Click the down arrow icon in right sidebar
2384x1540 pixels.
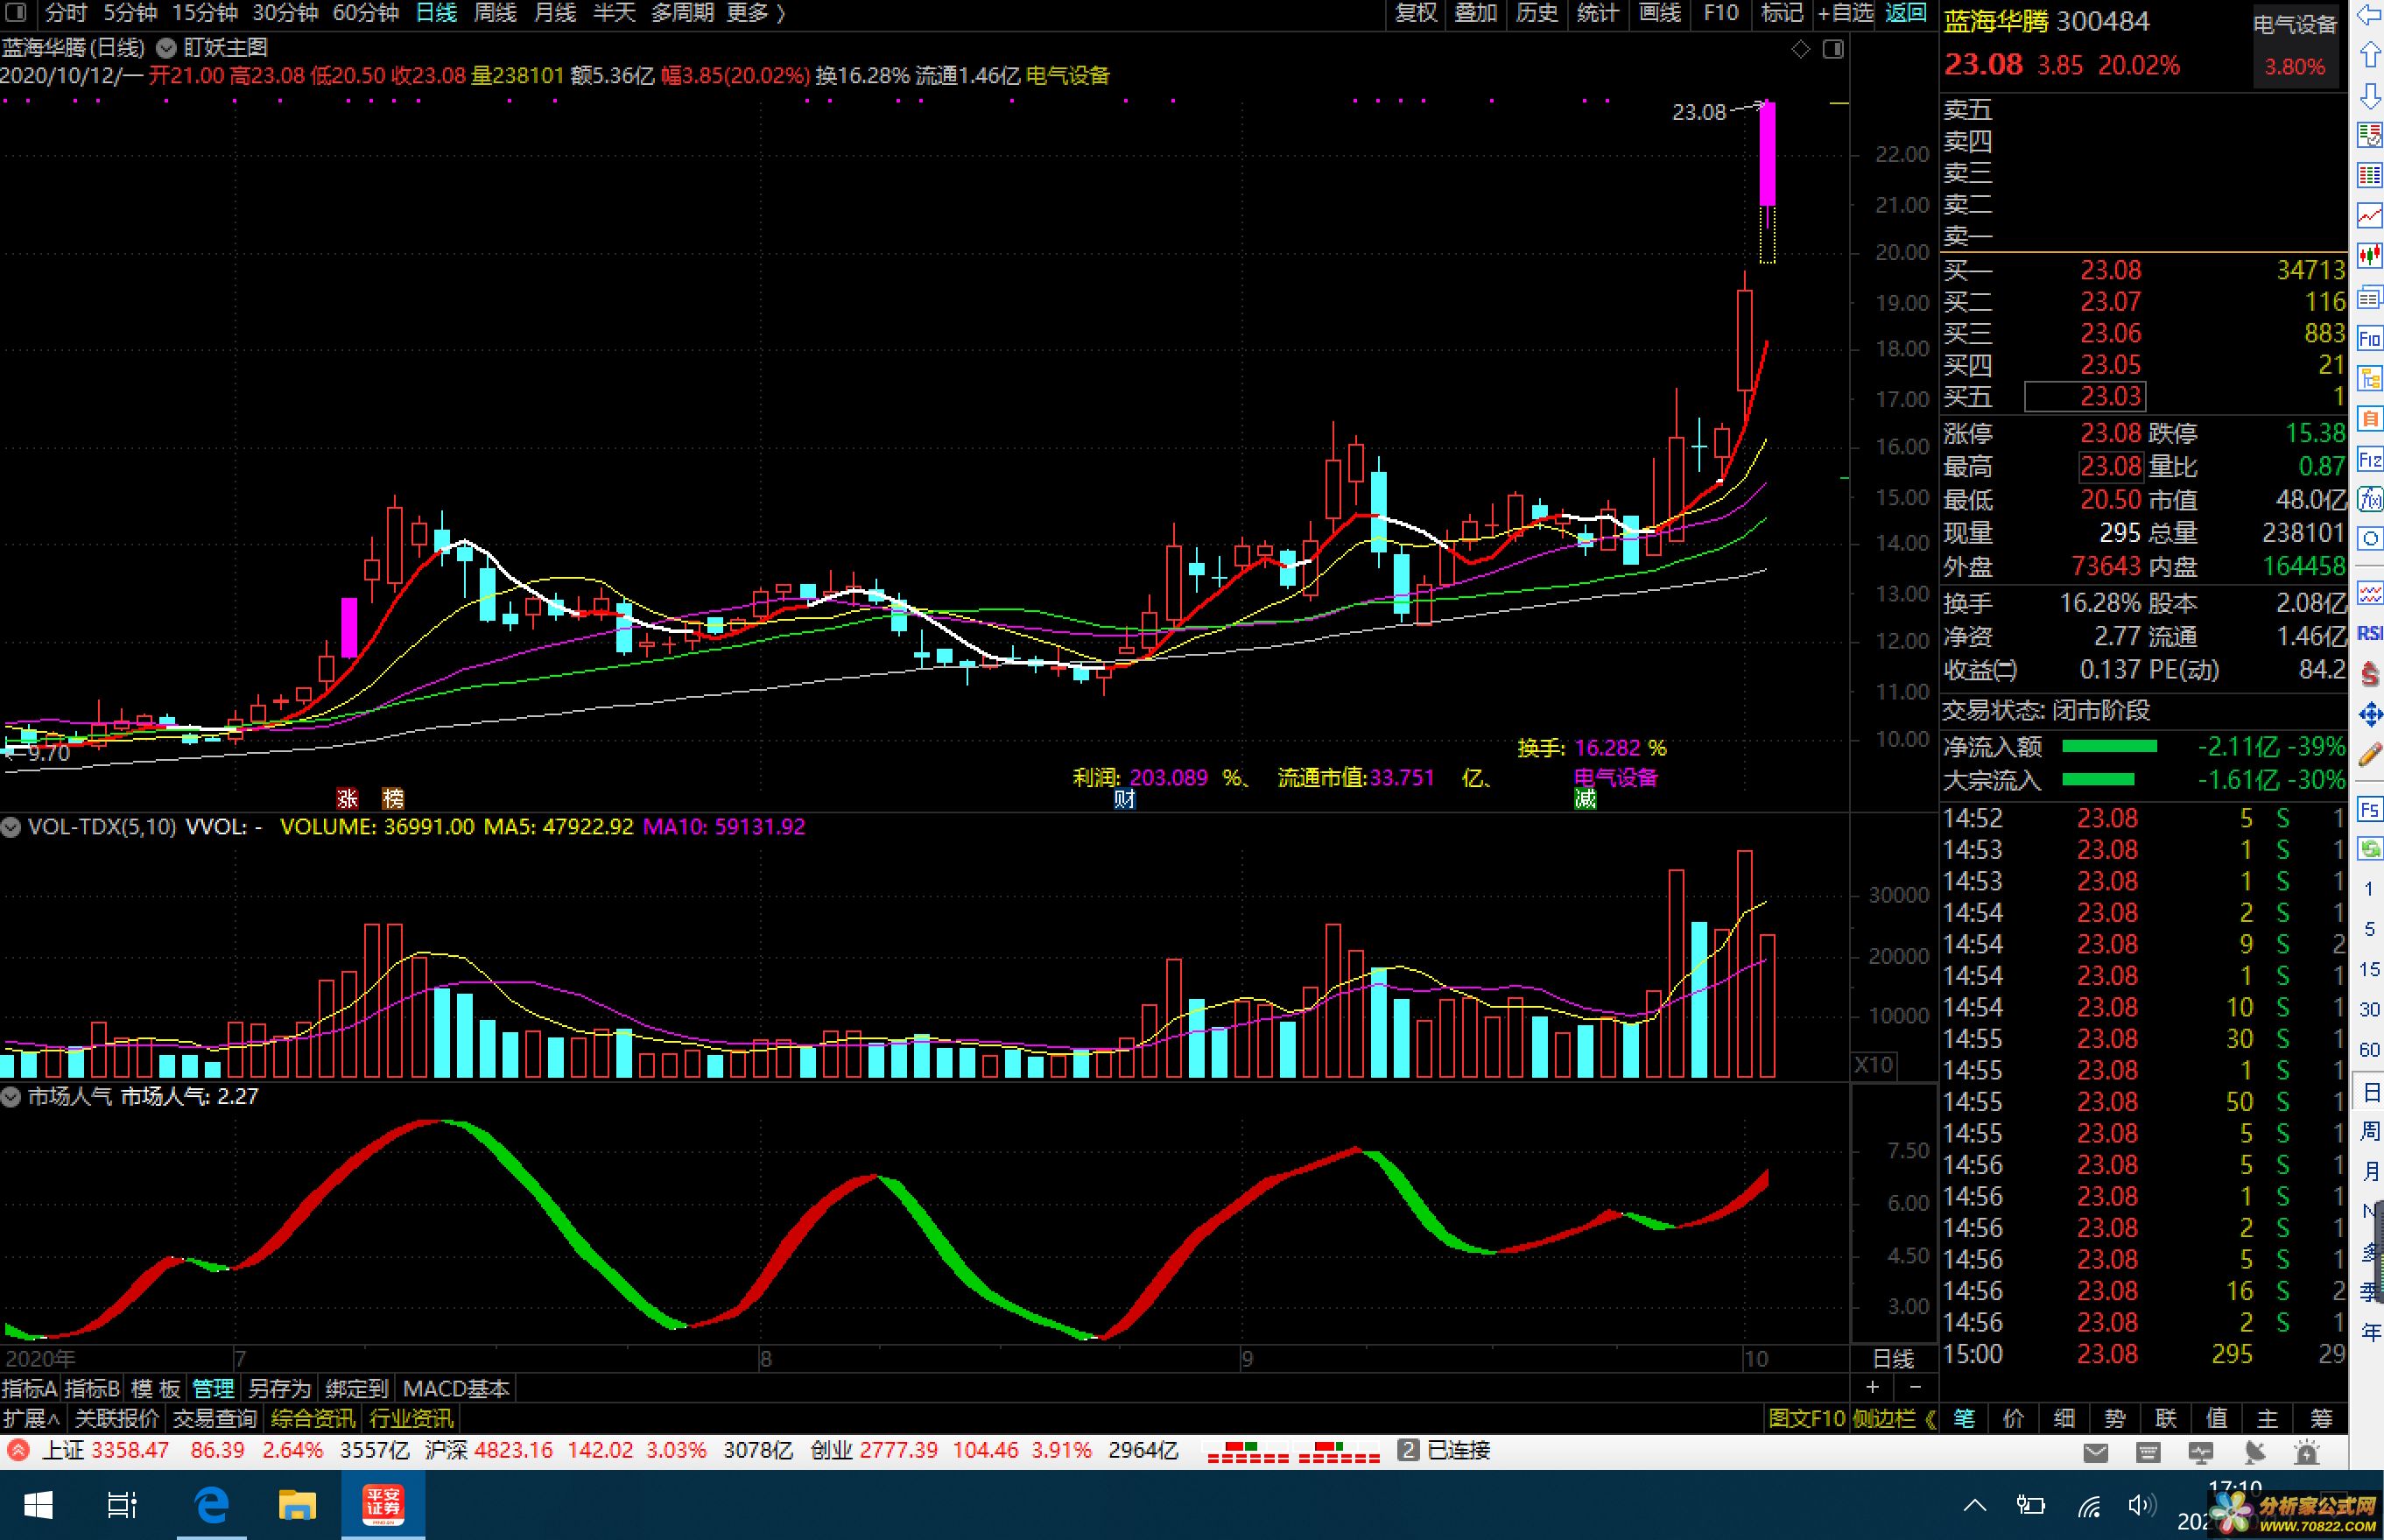click(x=2369, y=96)
